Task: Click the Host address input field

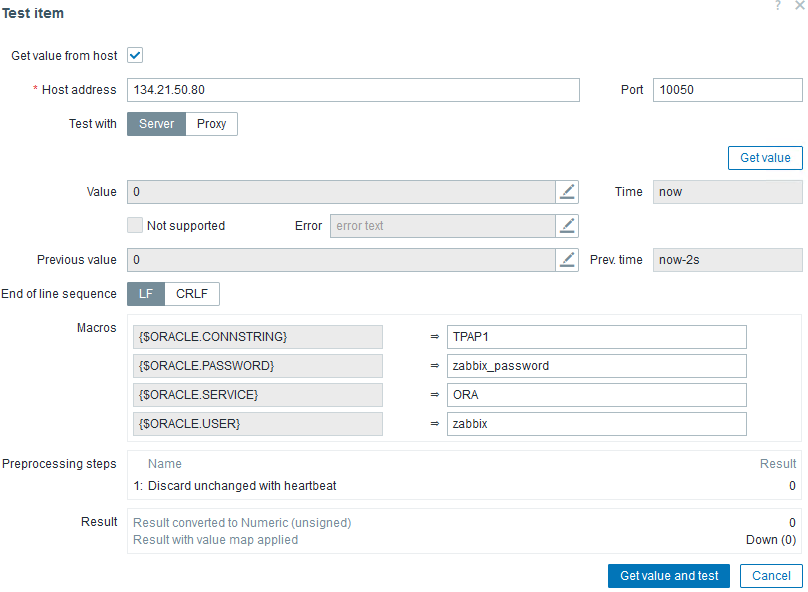Action: click(x=353, y=90)
